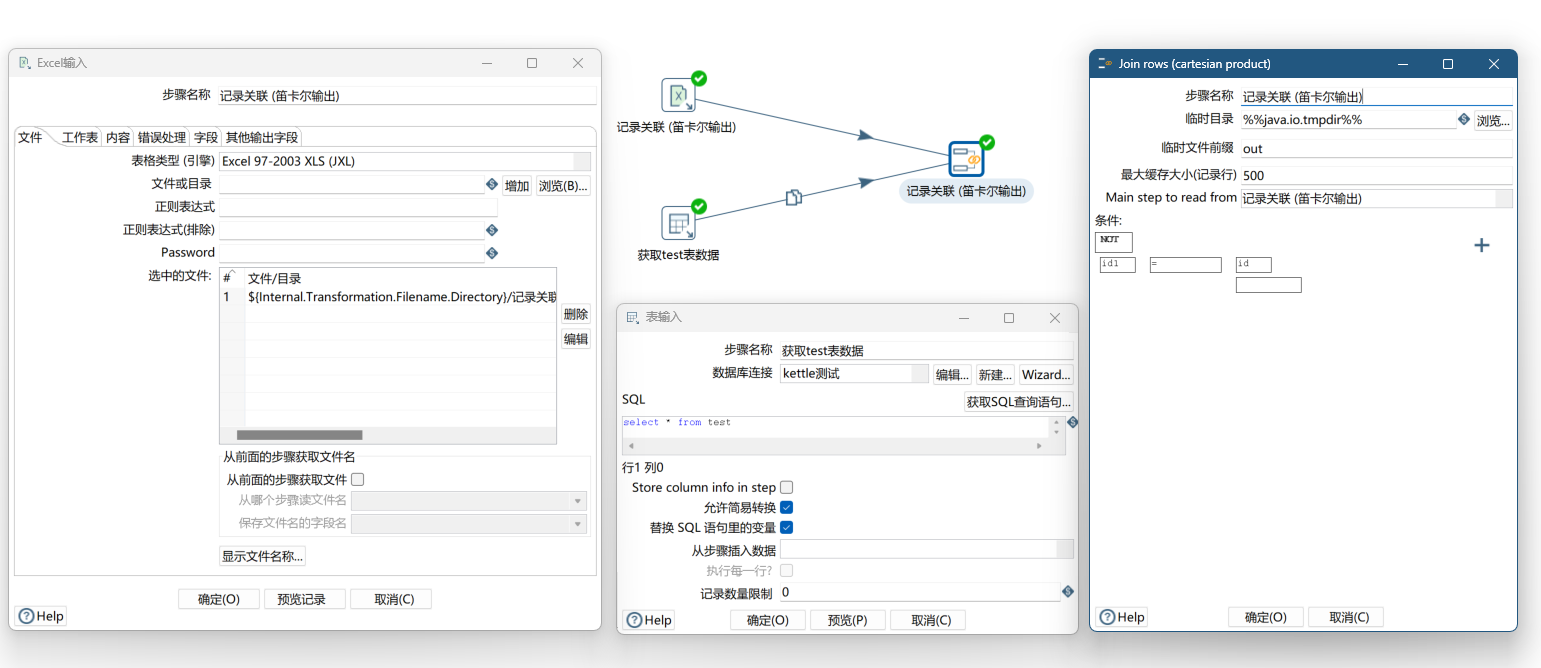Screen dimensions: 1541x668
Task: Click variable icon next to 临时目录 field
Action: (x=1464, y=120)
